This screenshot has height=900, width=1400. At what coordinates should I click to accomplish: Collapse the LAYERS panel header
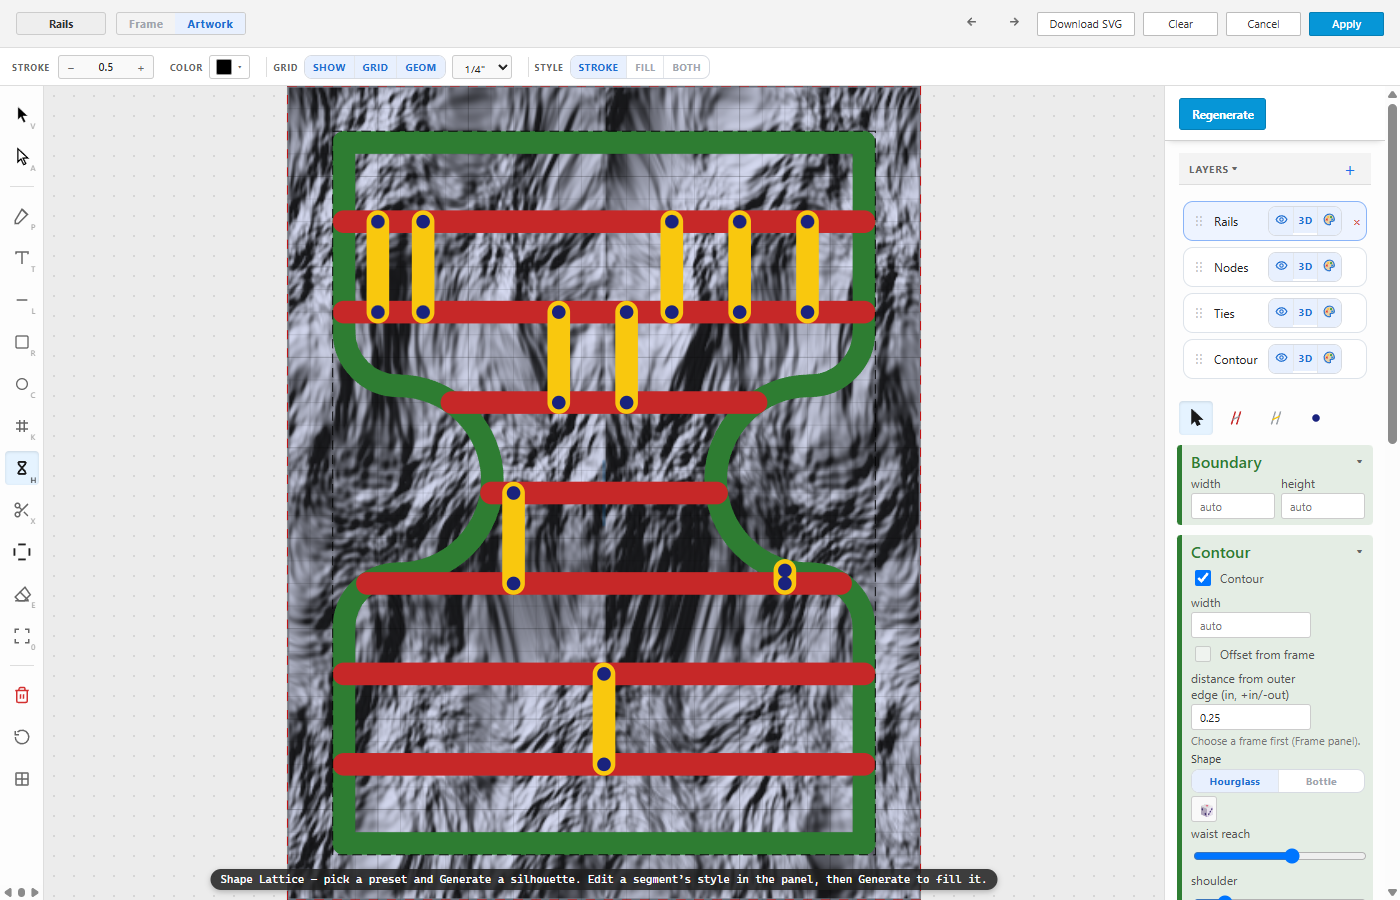[x=1213, y=170]
